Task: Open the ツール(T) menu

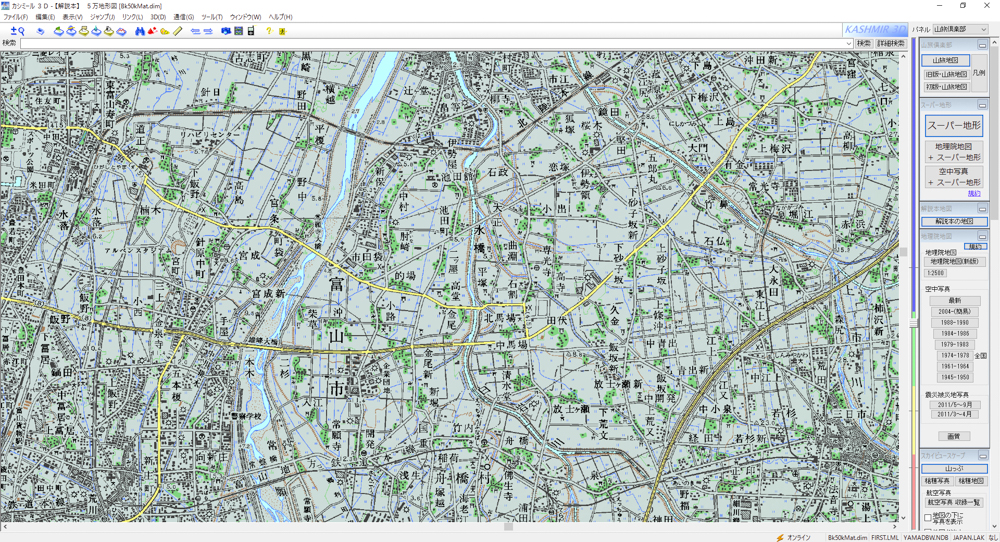Action: [212, 17]
